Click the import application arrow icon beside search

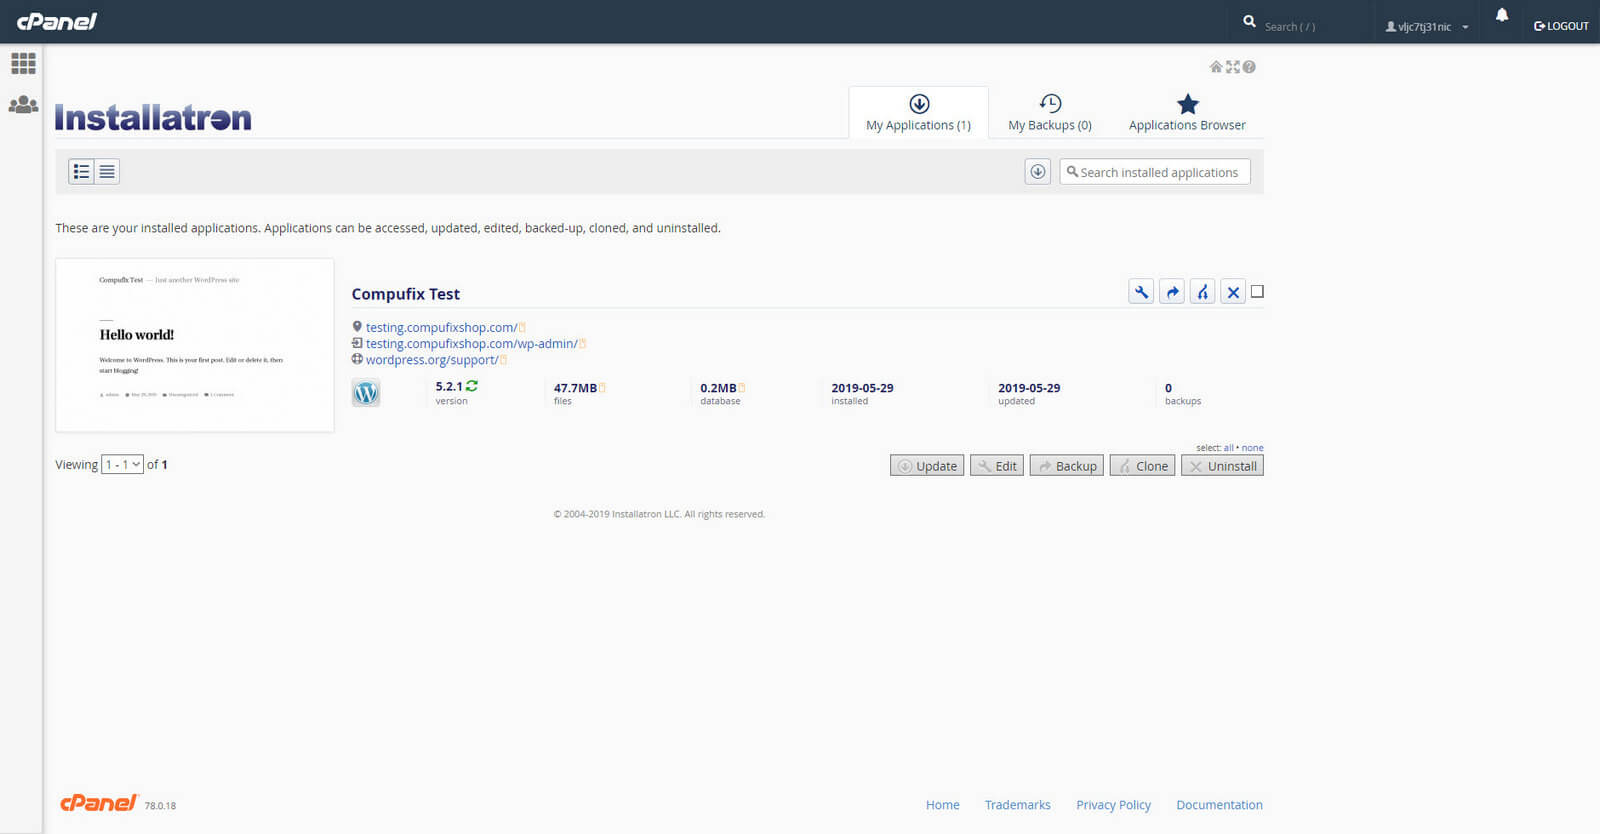pos(1038,172)
